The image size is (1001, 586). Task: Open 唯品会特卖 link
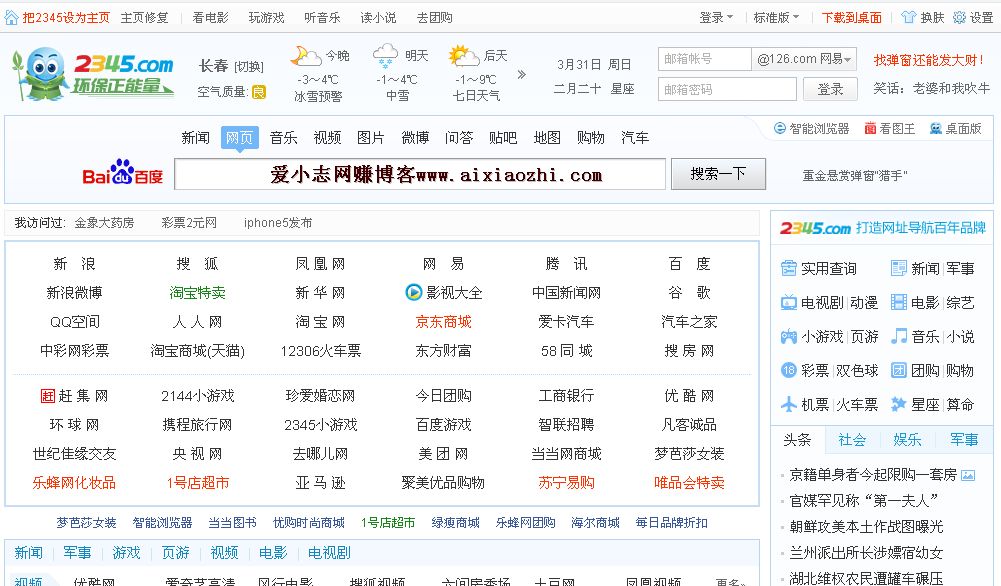coord(689,483)
